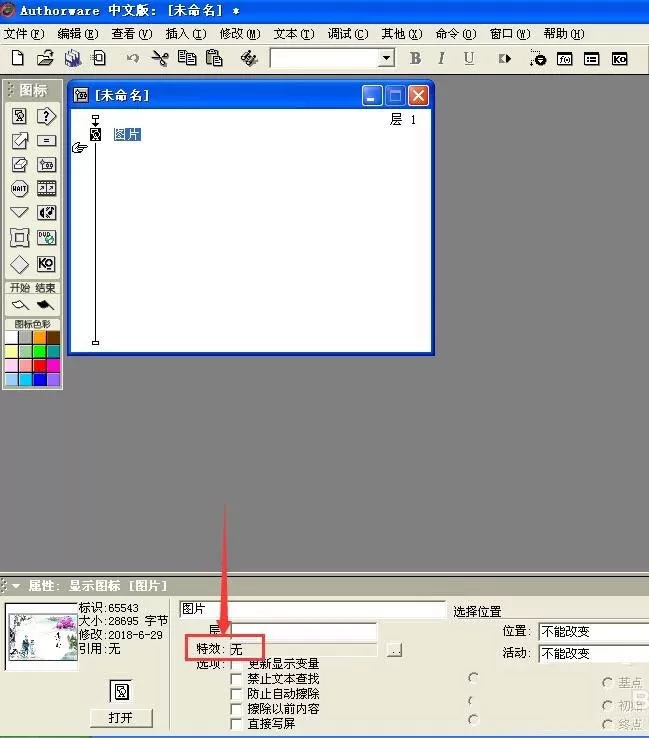Screen dimensions: 649x738
Task: Tick the 直接写屏 checkbox
Action: pyautogui.click(x=236, y=723)
